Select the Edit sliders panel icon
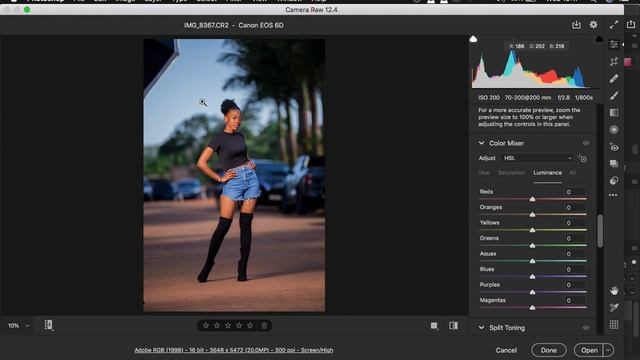Viewport: 640px width, 360px height. click(614, 44)
